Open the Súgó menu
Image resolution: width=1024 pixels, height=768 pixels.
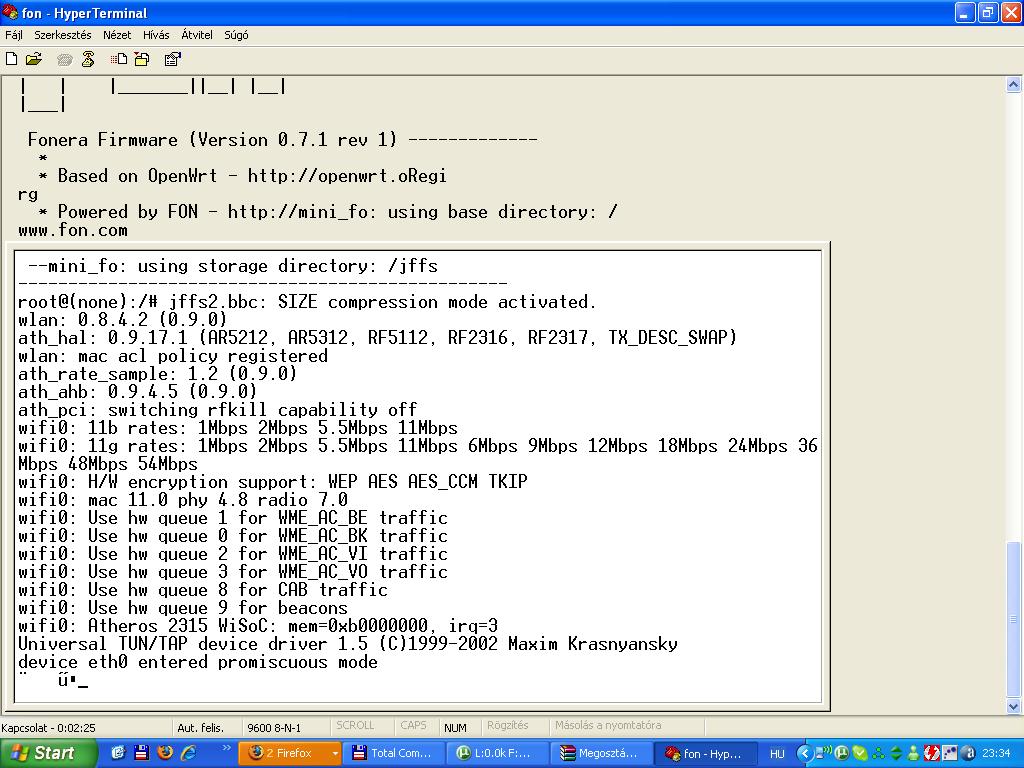point(236,35)
